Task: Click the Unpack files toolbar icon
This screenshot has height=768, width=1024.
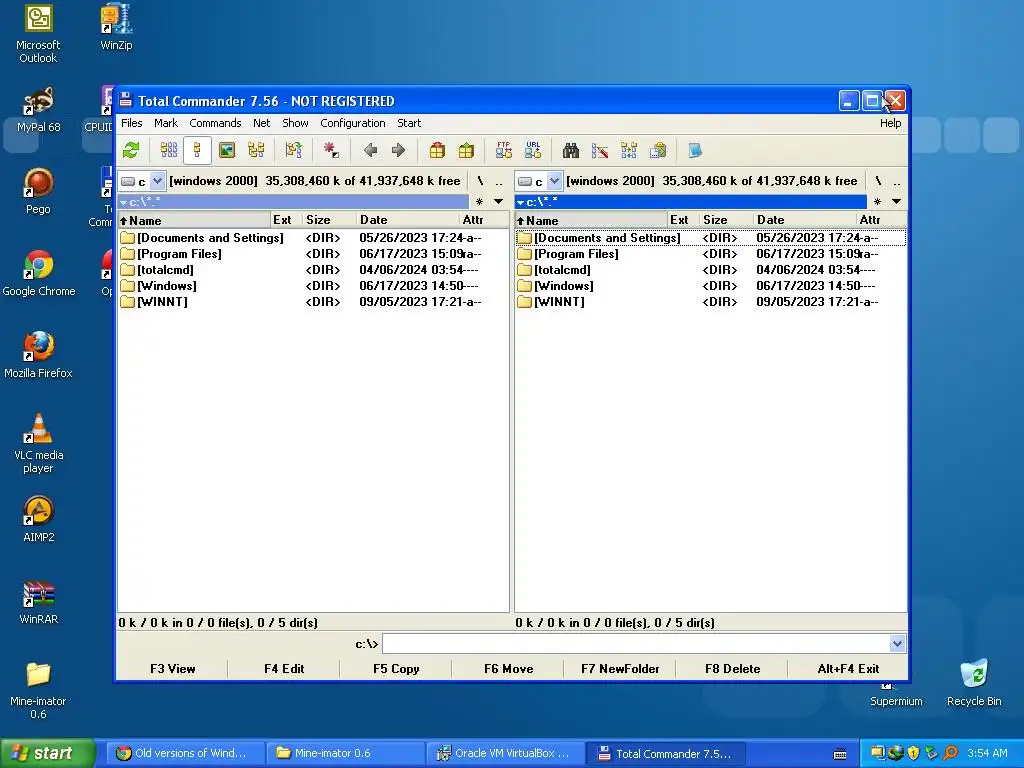Action: (x=466, y=151)
